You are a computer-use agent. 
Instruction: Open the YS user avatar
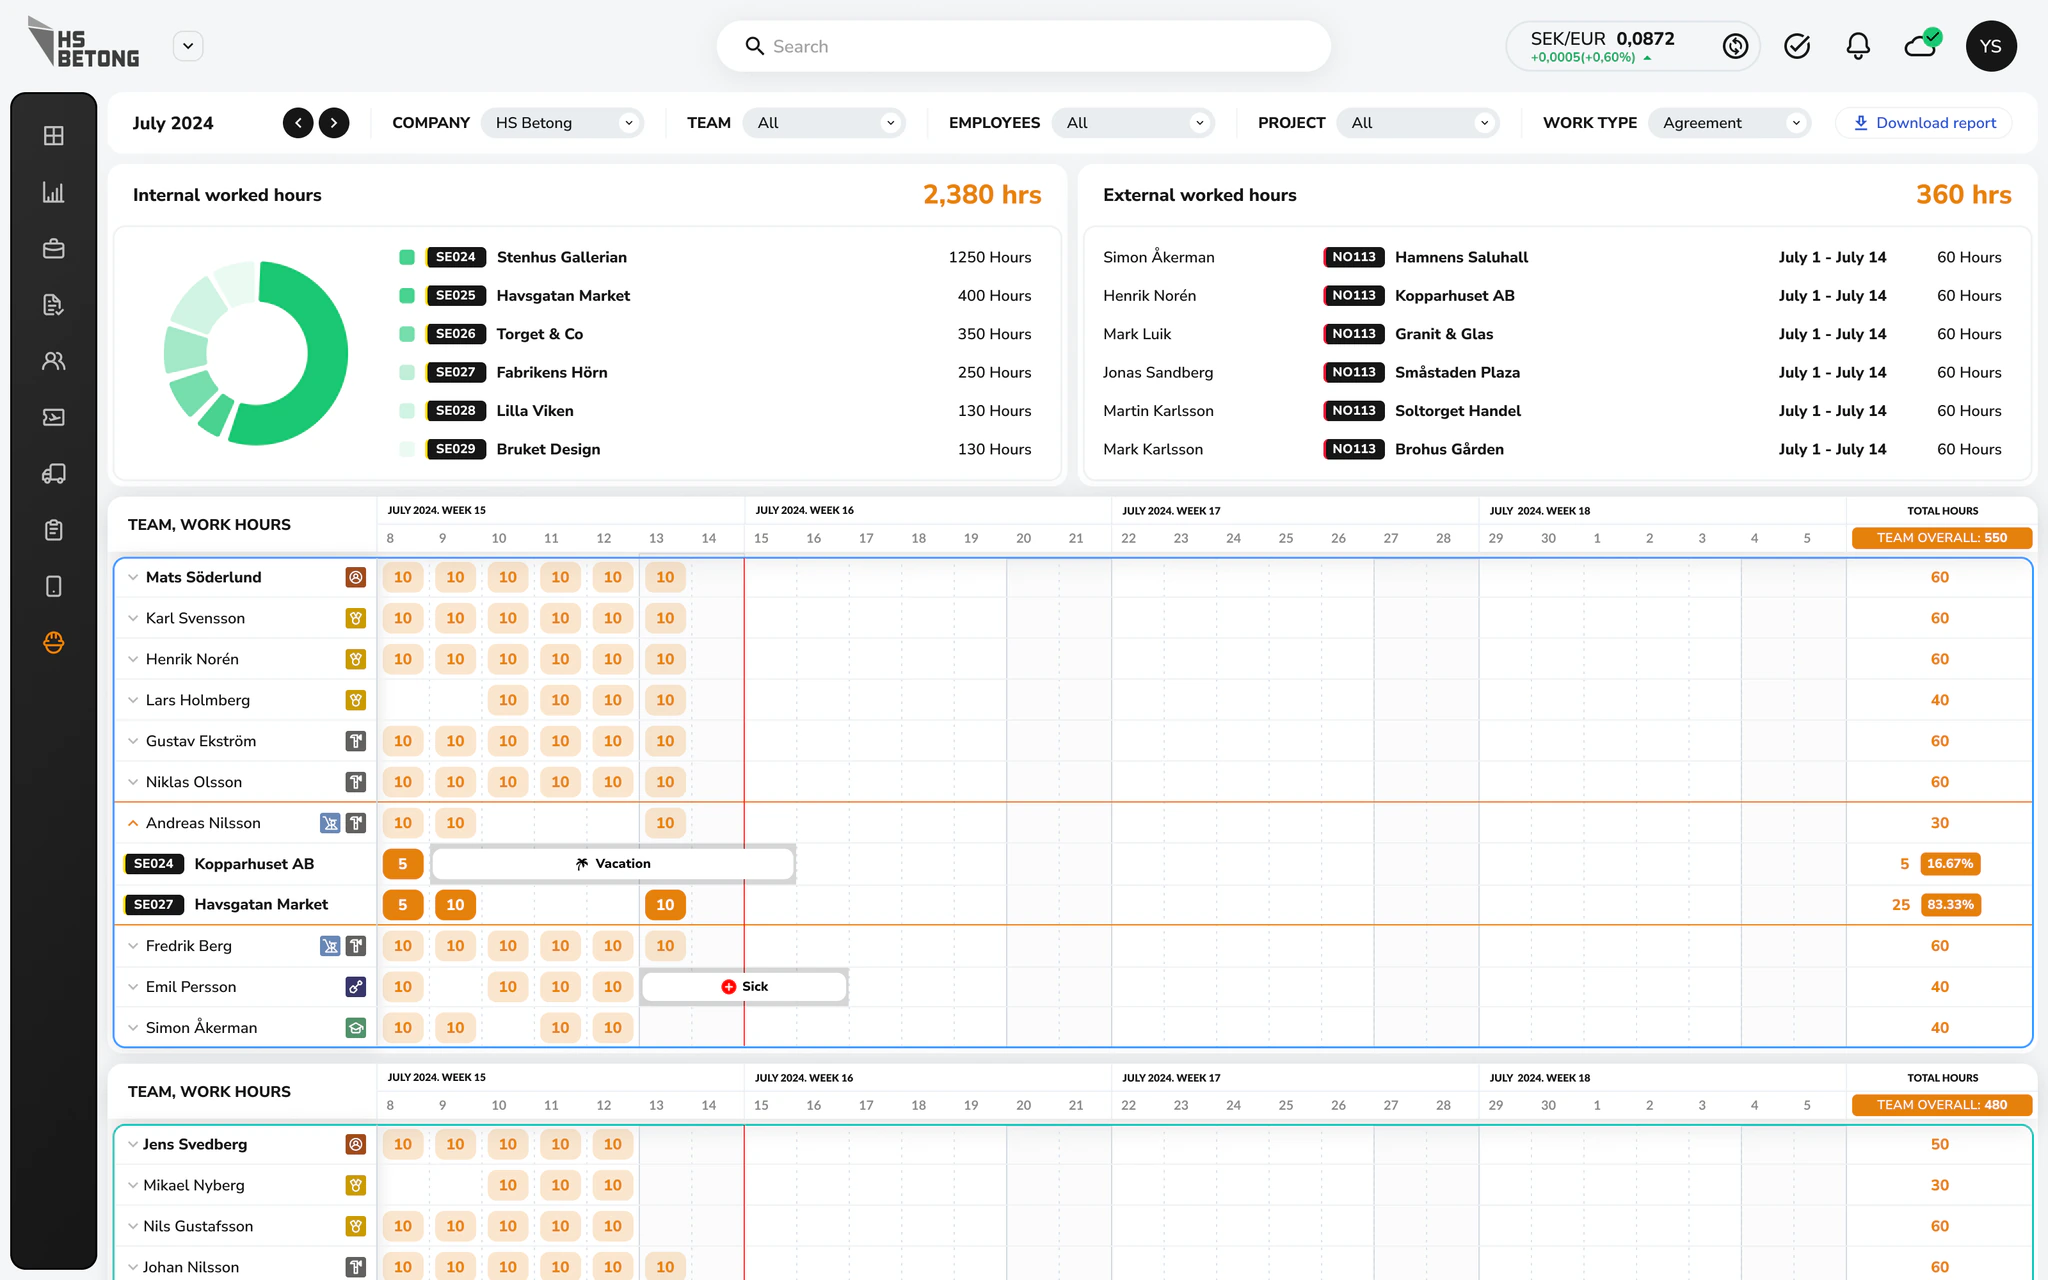(1991, 46)
